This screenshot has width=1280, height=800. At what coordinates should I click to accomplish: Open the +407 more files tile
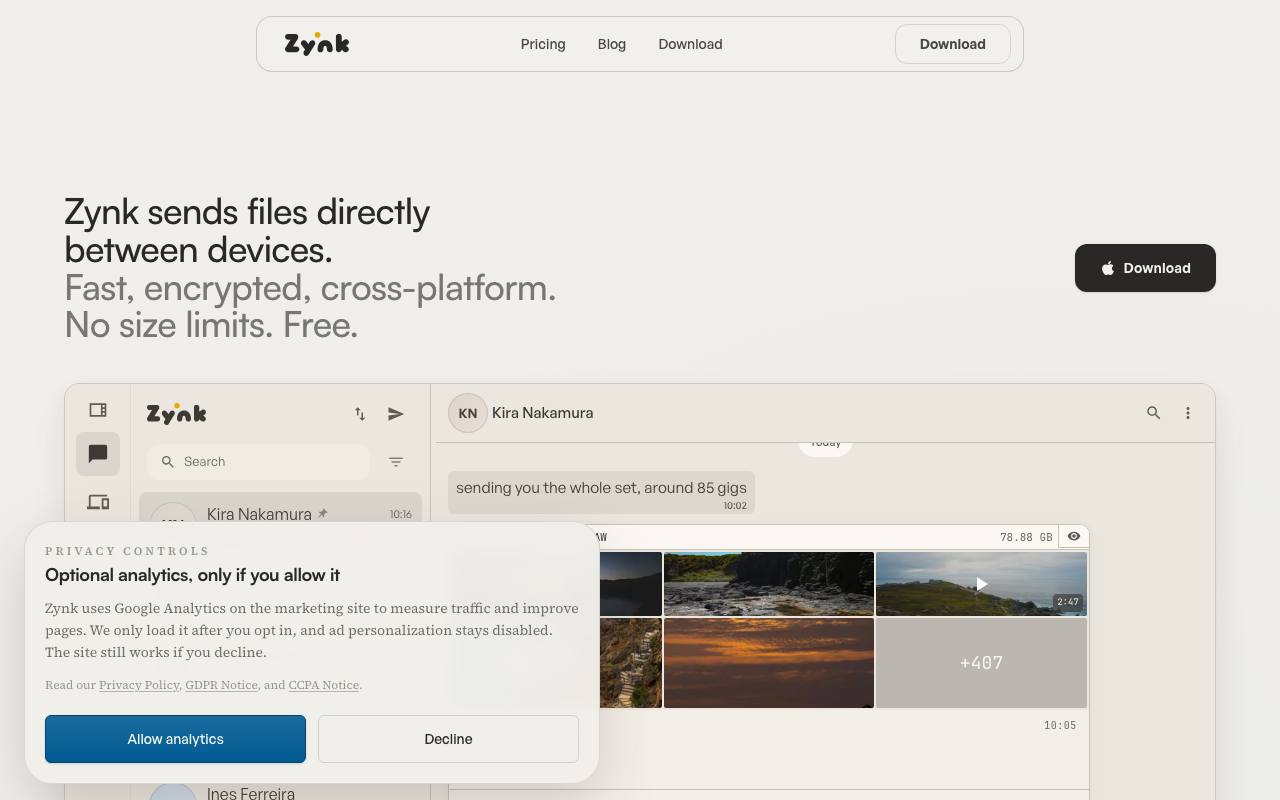point(981,663)
